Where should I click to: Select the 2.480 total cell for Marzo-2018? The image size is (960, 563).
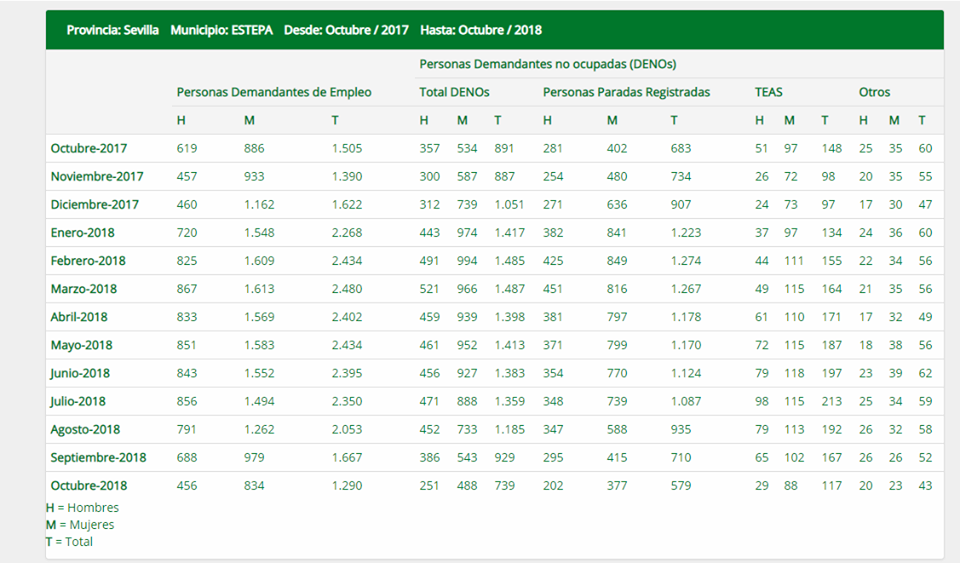[349, 289]
